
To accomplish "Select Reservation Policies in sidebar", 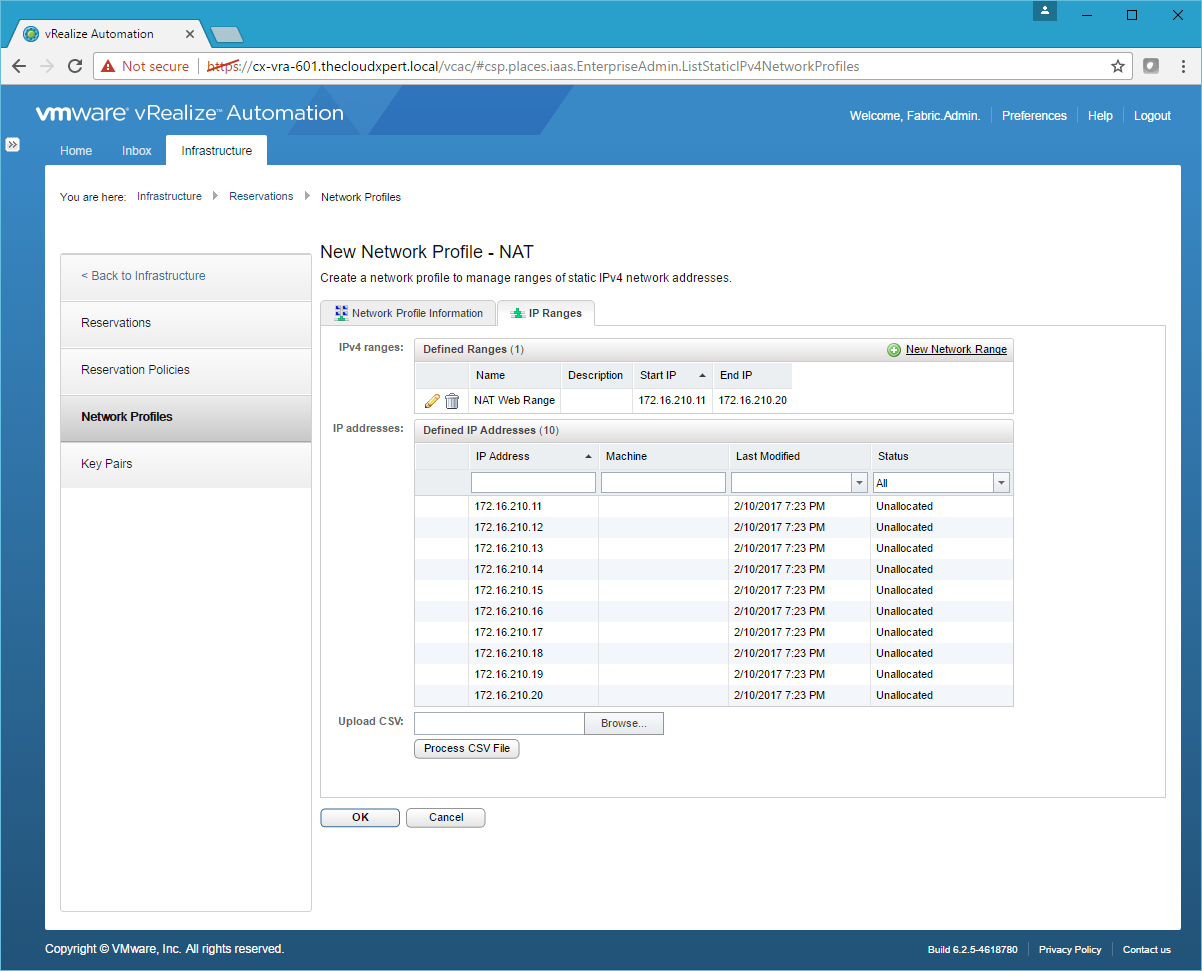I will 135,370.
